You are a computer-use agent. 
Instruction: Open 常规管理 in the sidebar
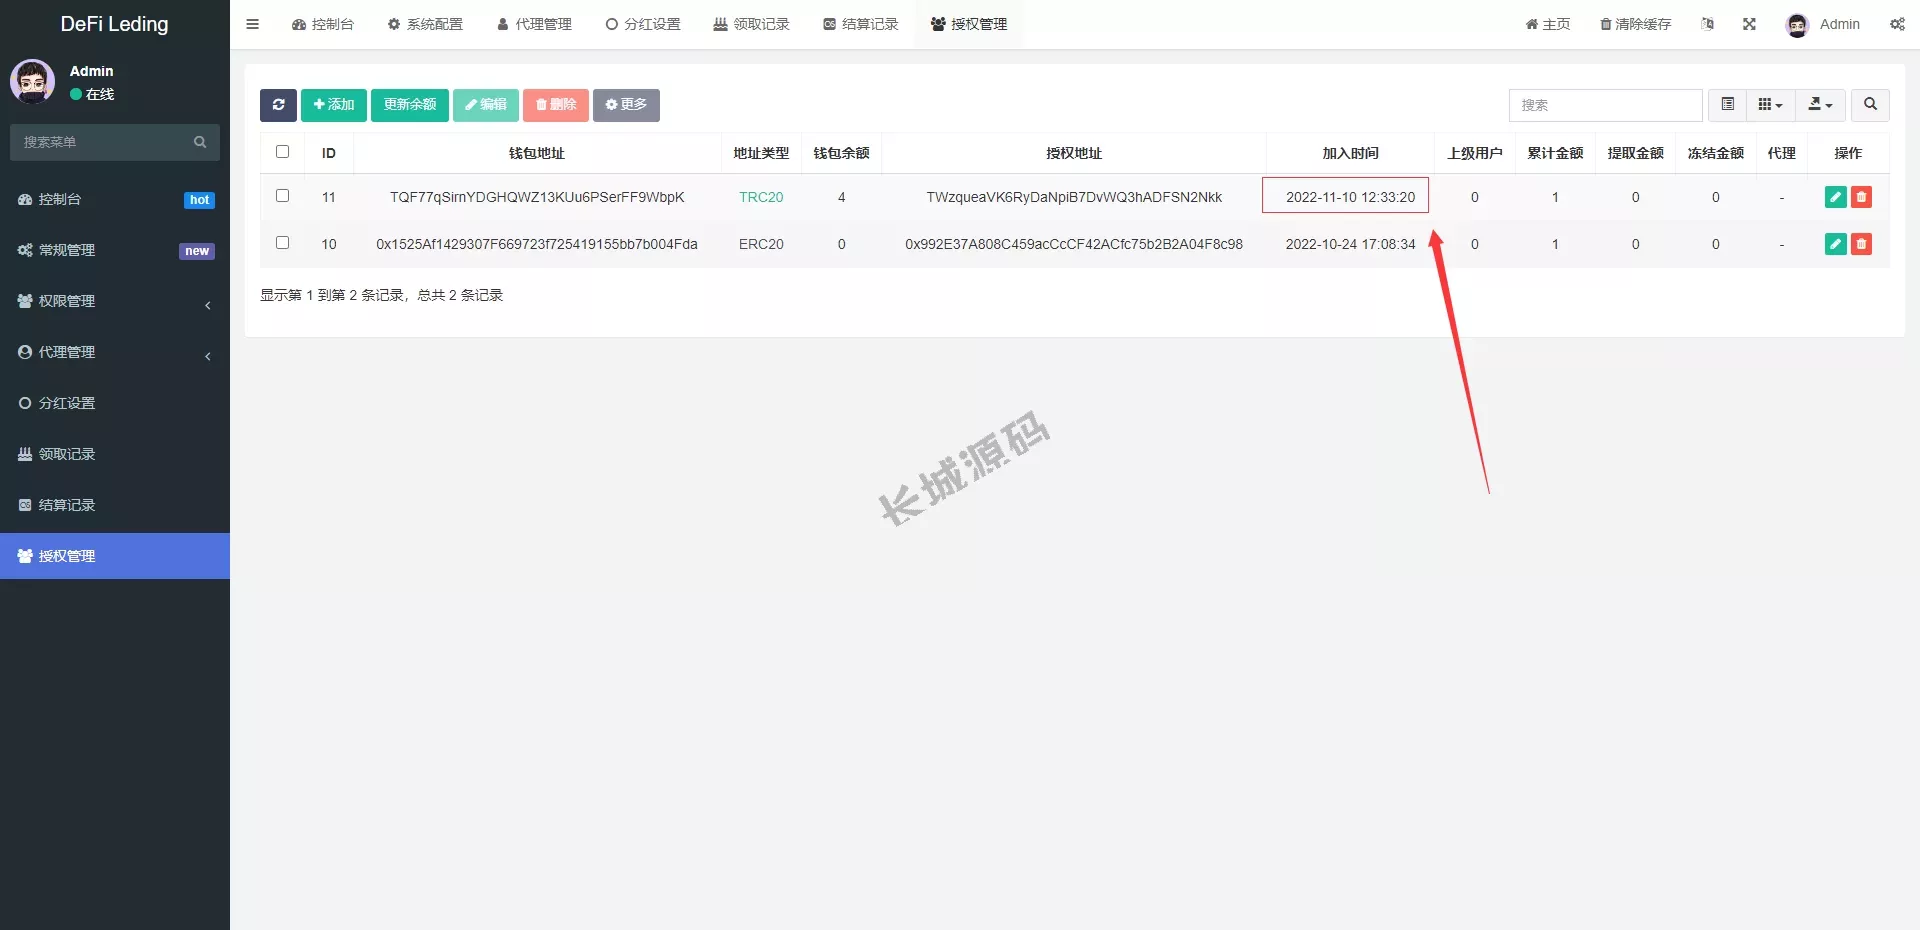click(x=115, y=250)
